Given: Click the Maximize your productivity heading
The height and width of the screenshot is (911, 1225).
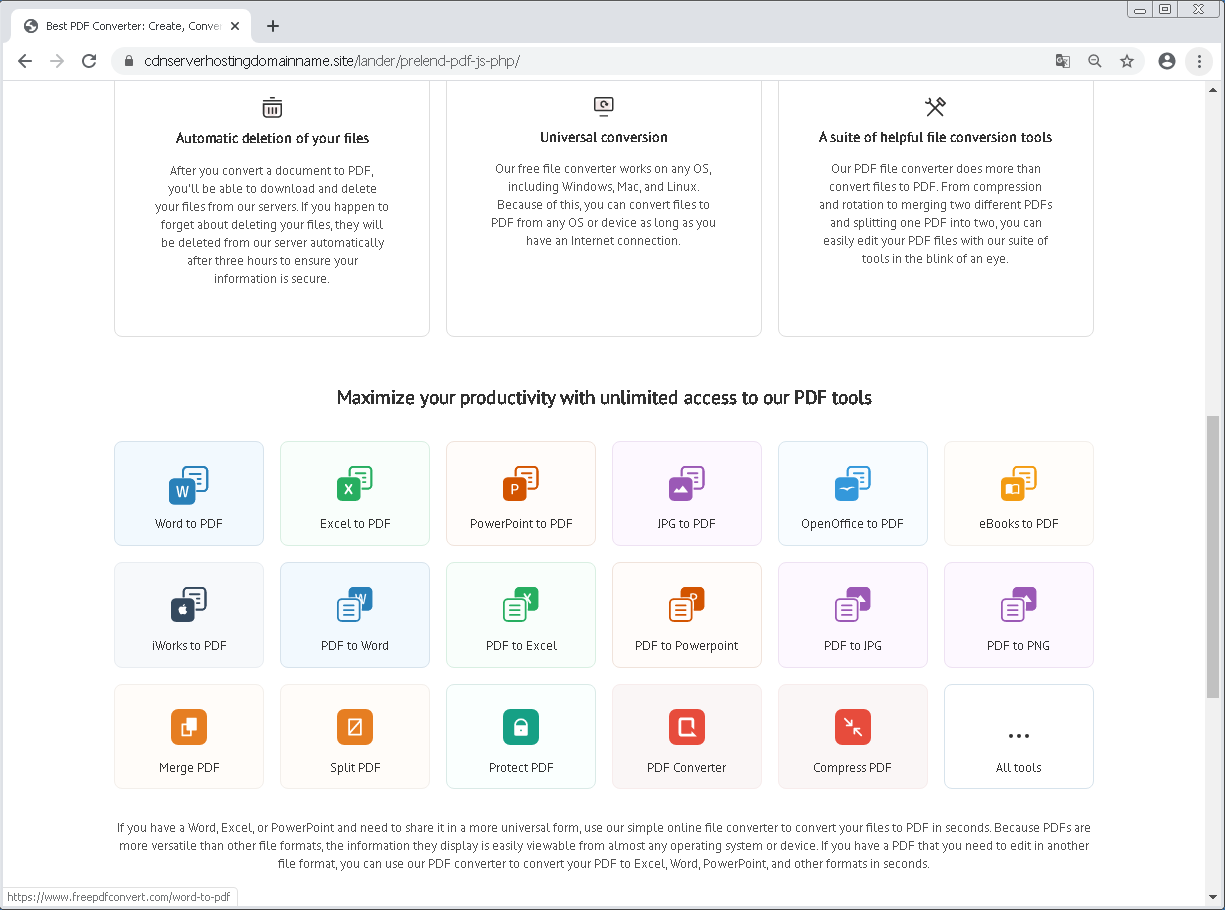Looking at the screenshot, I should pyautogui.click(x=604, y=398).
